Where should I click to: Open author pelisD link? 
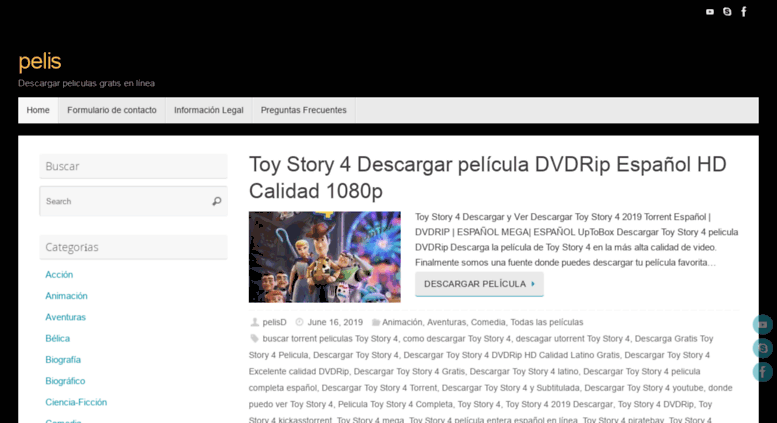275,322
